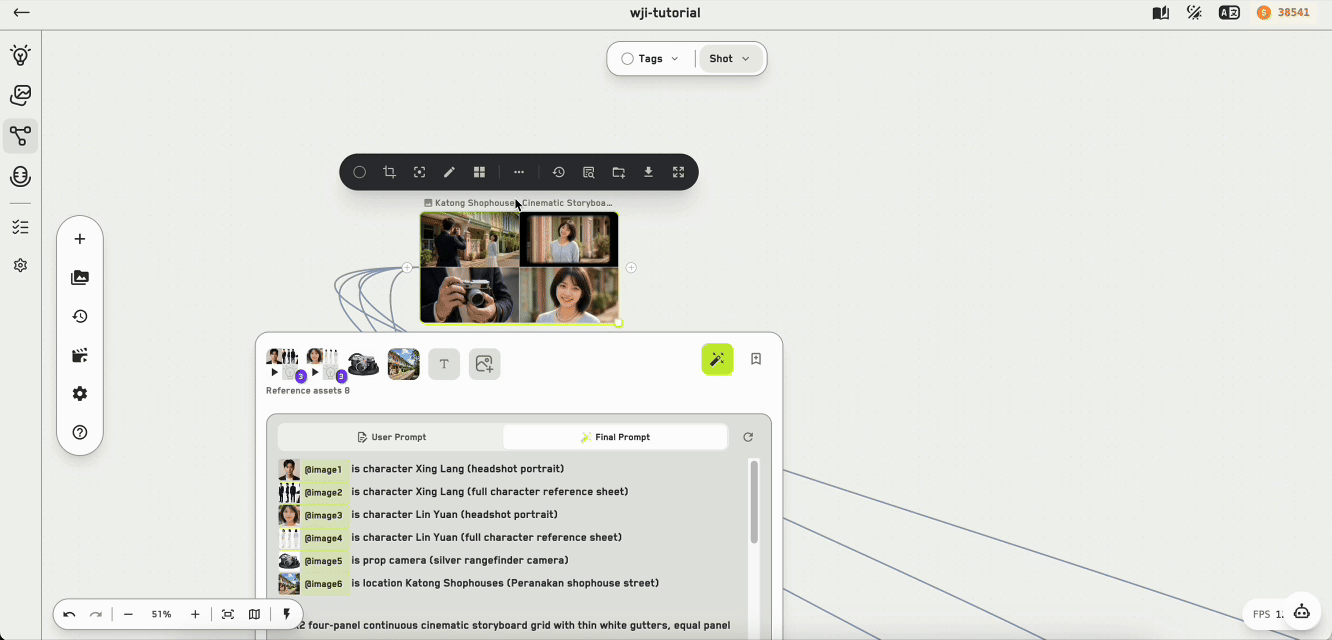This screenshot has width=1332, height=640.
Task: Select the Katong Shophouses storyboard image node
Action: (x=519, y=267)
